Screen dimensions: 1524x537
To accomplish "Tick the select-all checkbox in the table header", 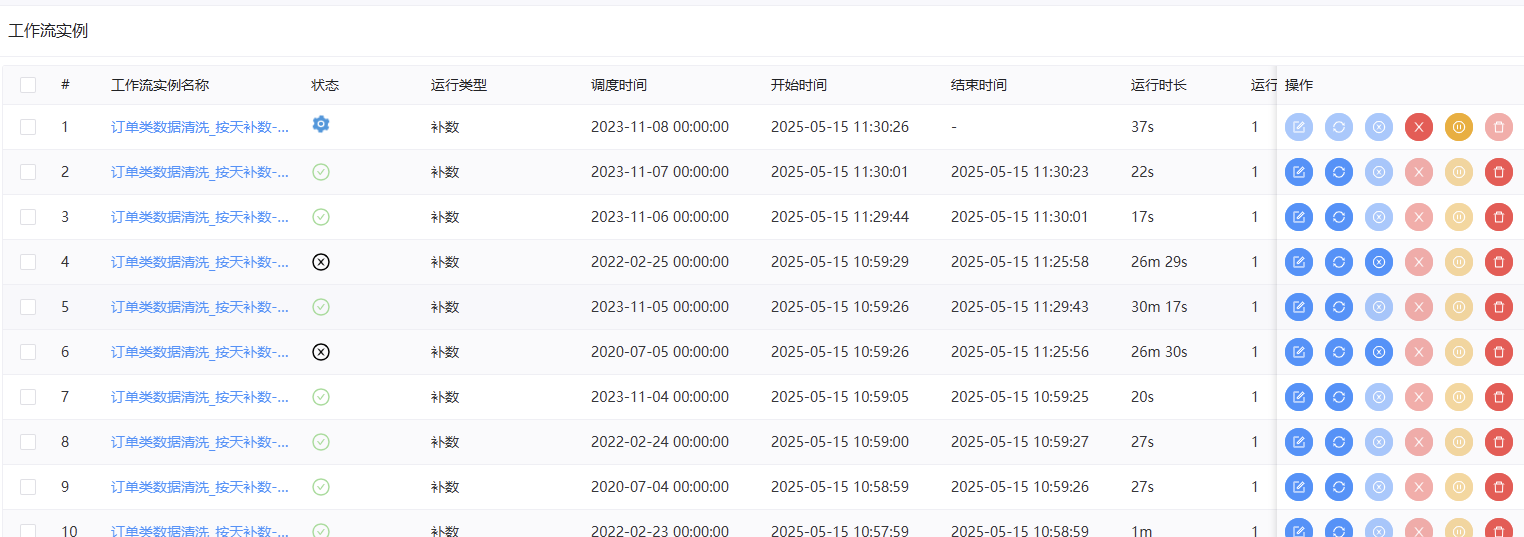I will (x=28, y=85).
